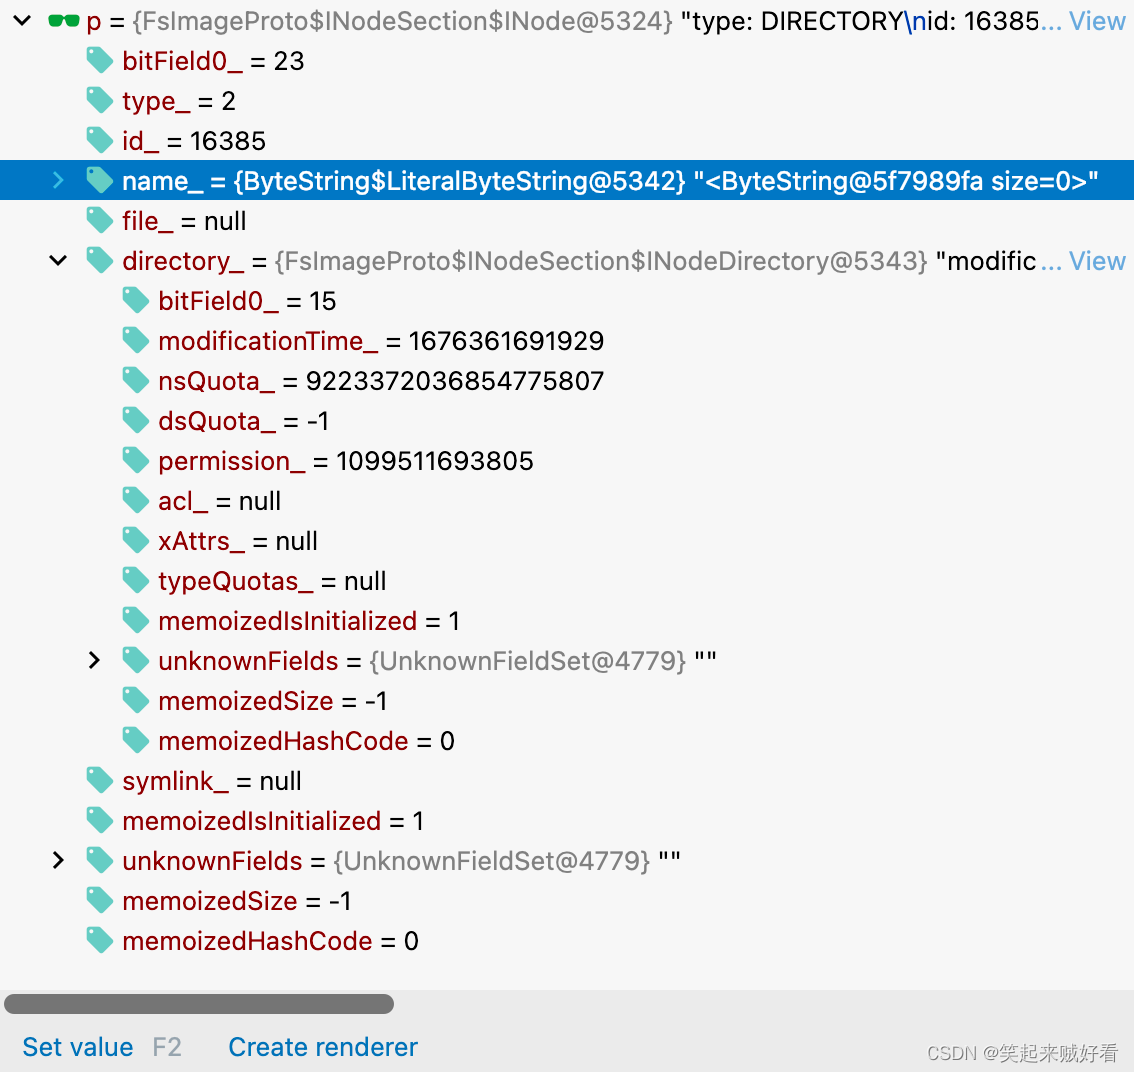This screenshot has width=1134, height=1072.
Task: Click the tag icon beside nsQuota_
Action: coord(136,380)
